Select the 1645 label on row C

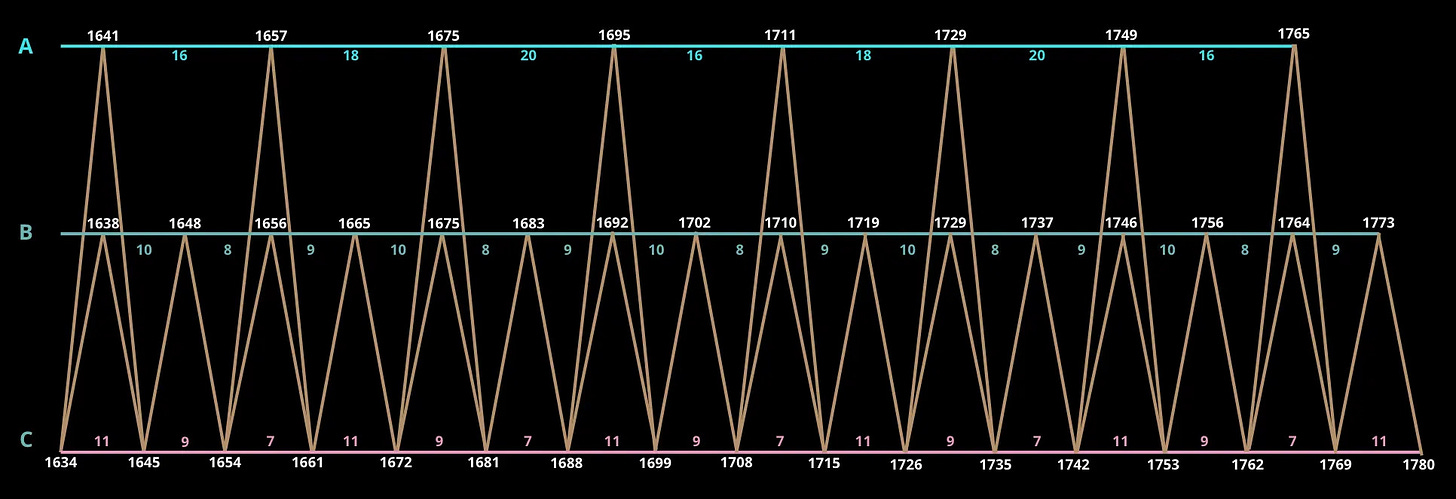pos(144,464)
